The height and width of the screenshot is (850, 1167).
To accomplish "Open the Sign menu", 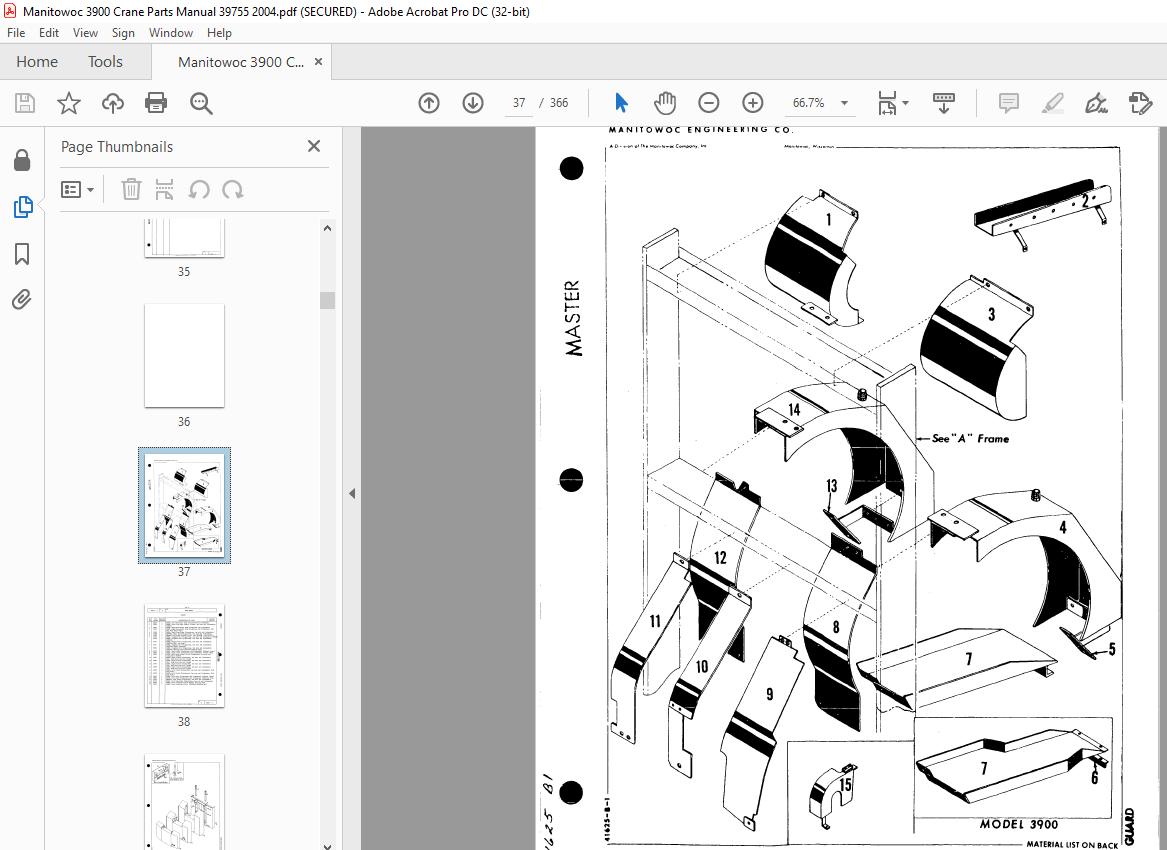I will pos(123,33).
